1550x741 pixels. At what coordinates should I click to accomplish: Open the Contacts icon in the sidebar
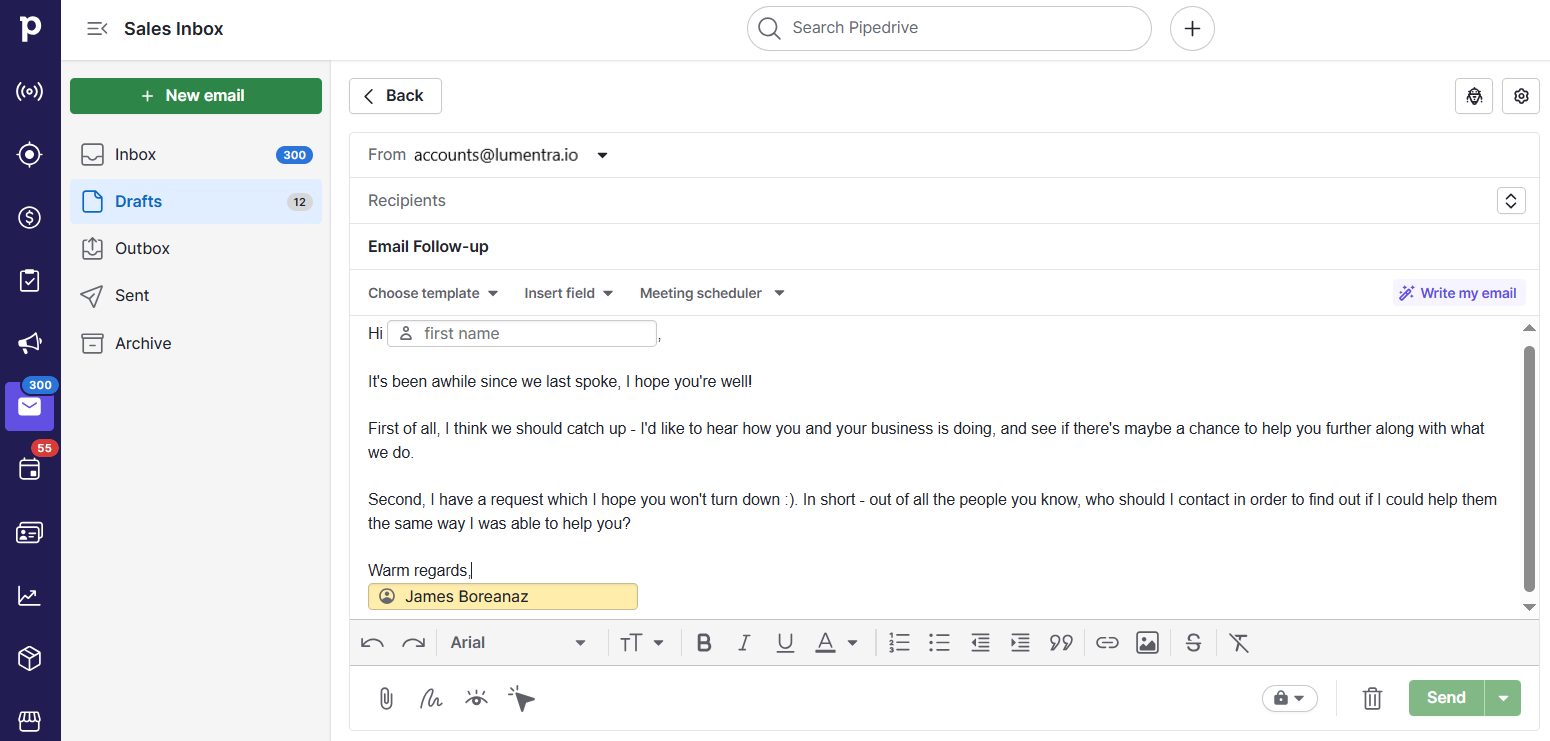tap(30, 532)
